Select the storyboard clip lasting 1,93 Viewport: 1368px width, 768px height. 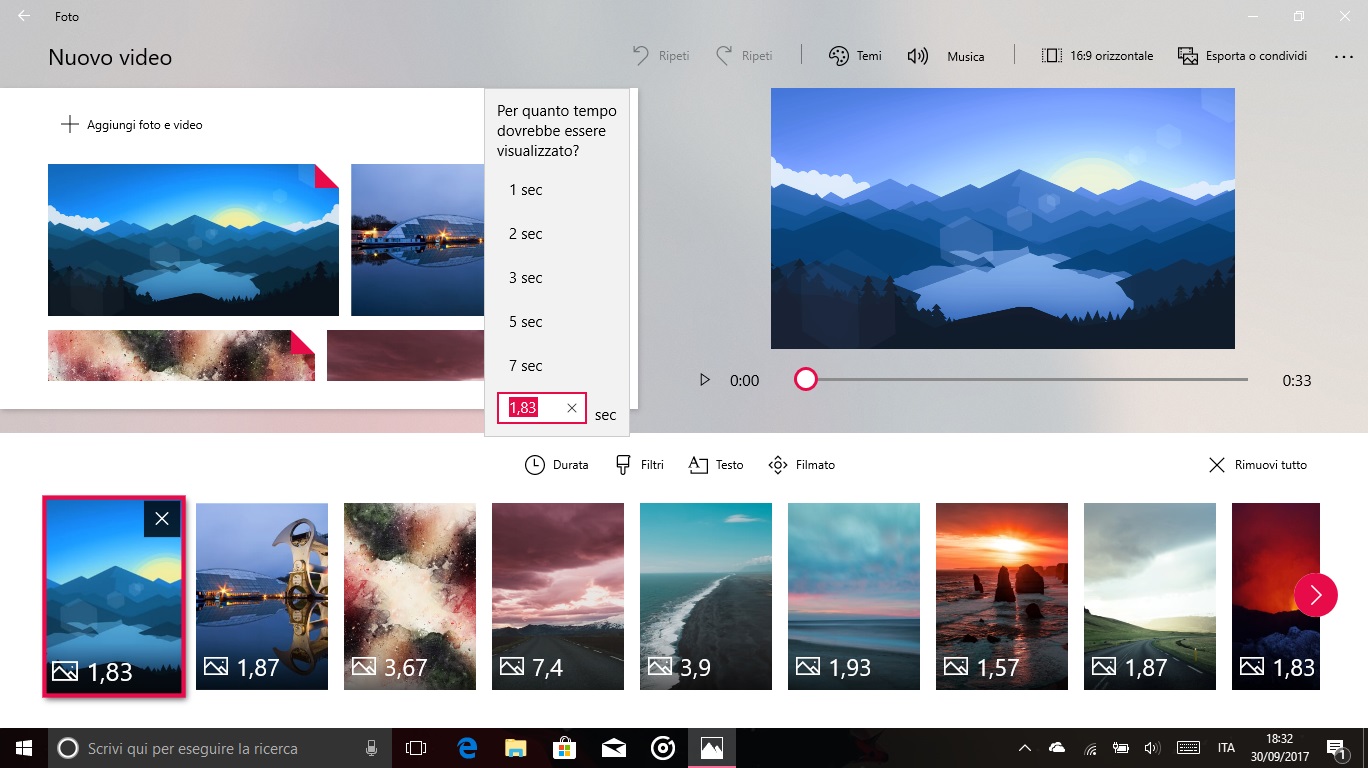854,596
